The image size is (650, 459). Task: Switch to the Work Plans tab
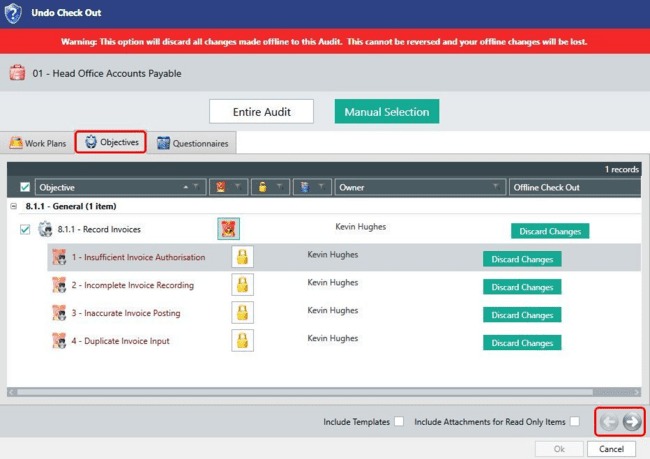coord(38,143)
